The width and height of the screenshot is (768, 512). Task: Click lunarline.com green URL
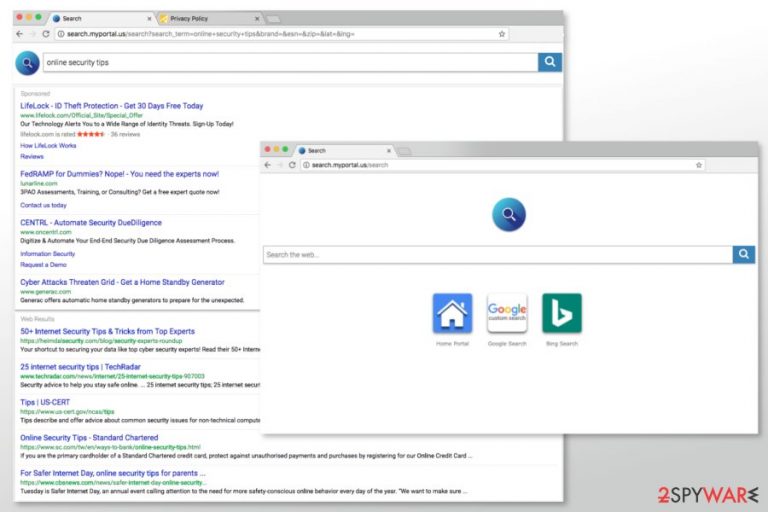click(39, 183)
